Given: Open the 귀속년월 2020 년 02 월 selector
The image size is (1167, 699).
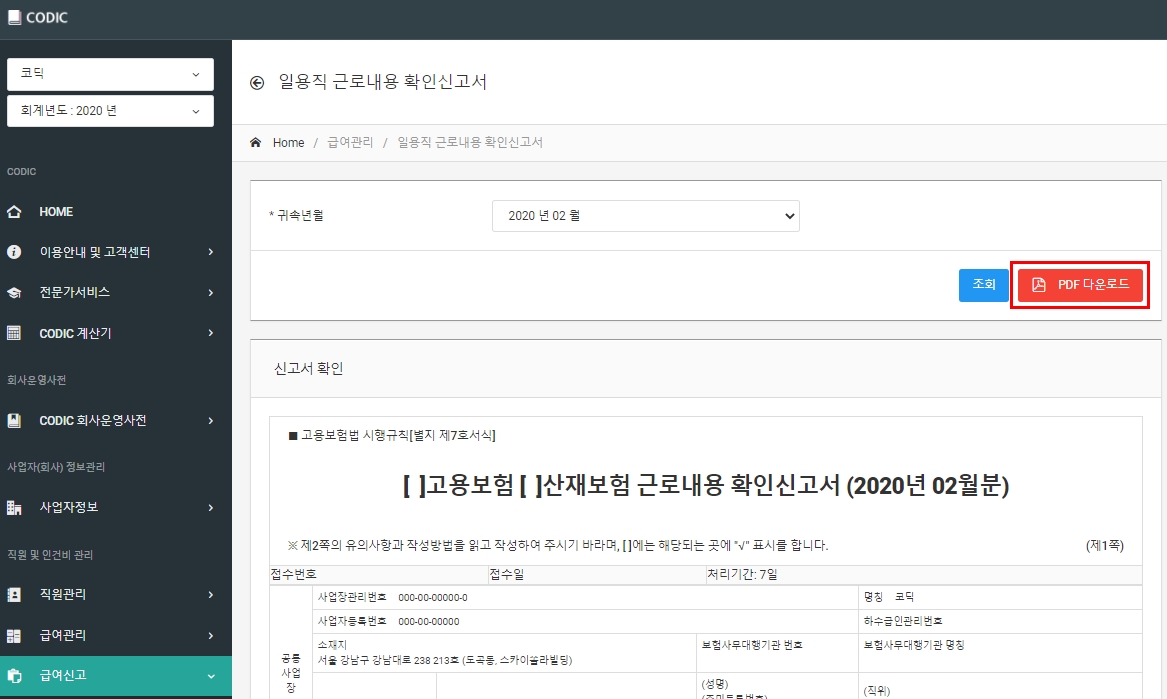Looking at the screenshot, I should pos(645,216).
